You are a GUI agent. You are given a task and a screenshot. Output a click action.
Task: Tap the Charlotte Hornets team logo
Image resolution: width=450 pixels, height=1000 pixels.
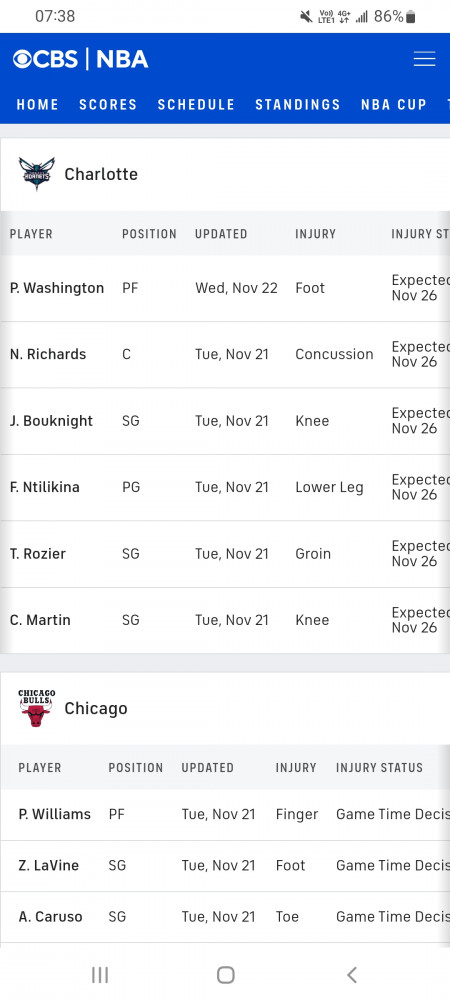coord(37,174)
